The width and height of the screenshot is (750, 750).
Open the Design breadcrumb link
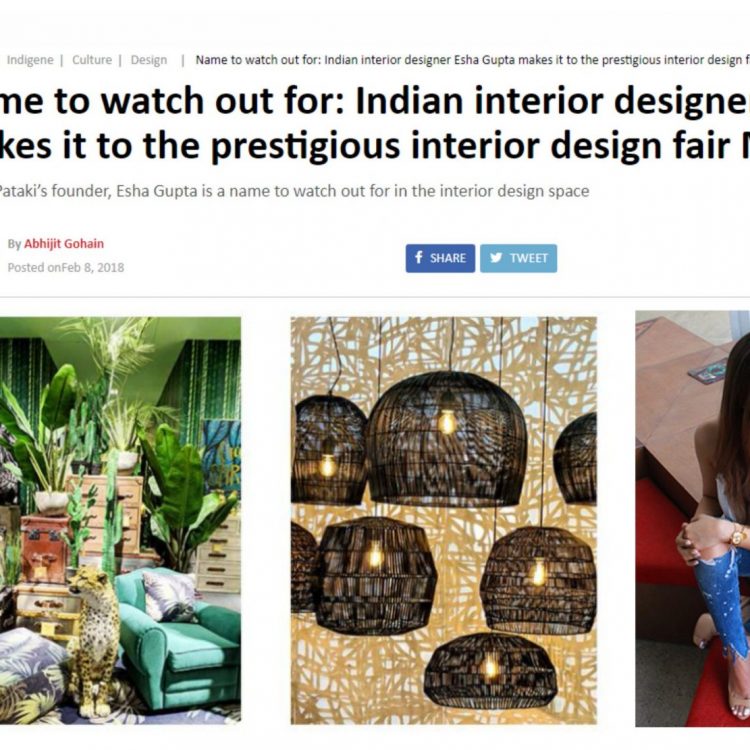pyautogui.click(x=149, y=60)
